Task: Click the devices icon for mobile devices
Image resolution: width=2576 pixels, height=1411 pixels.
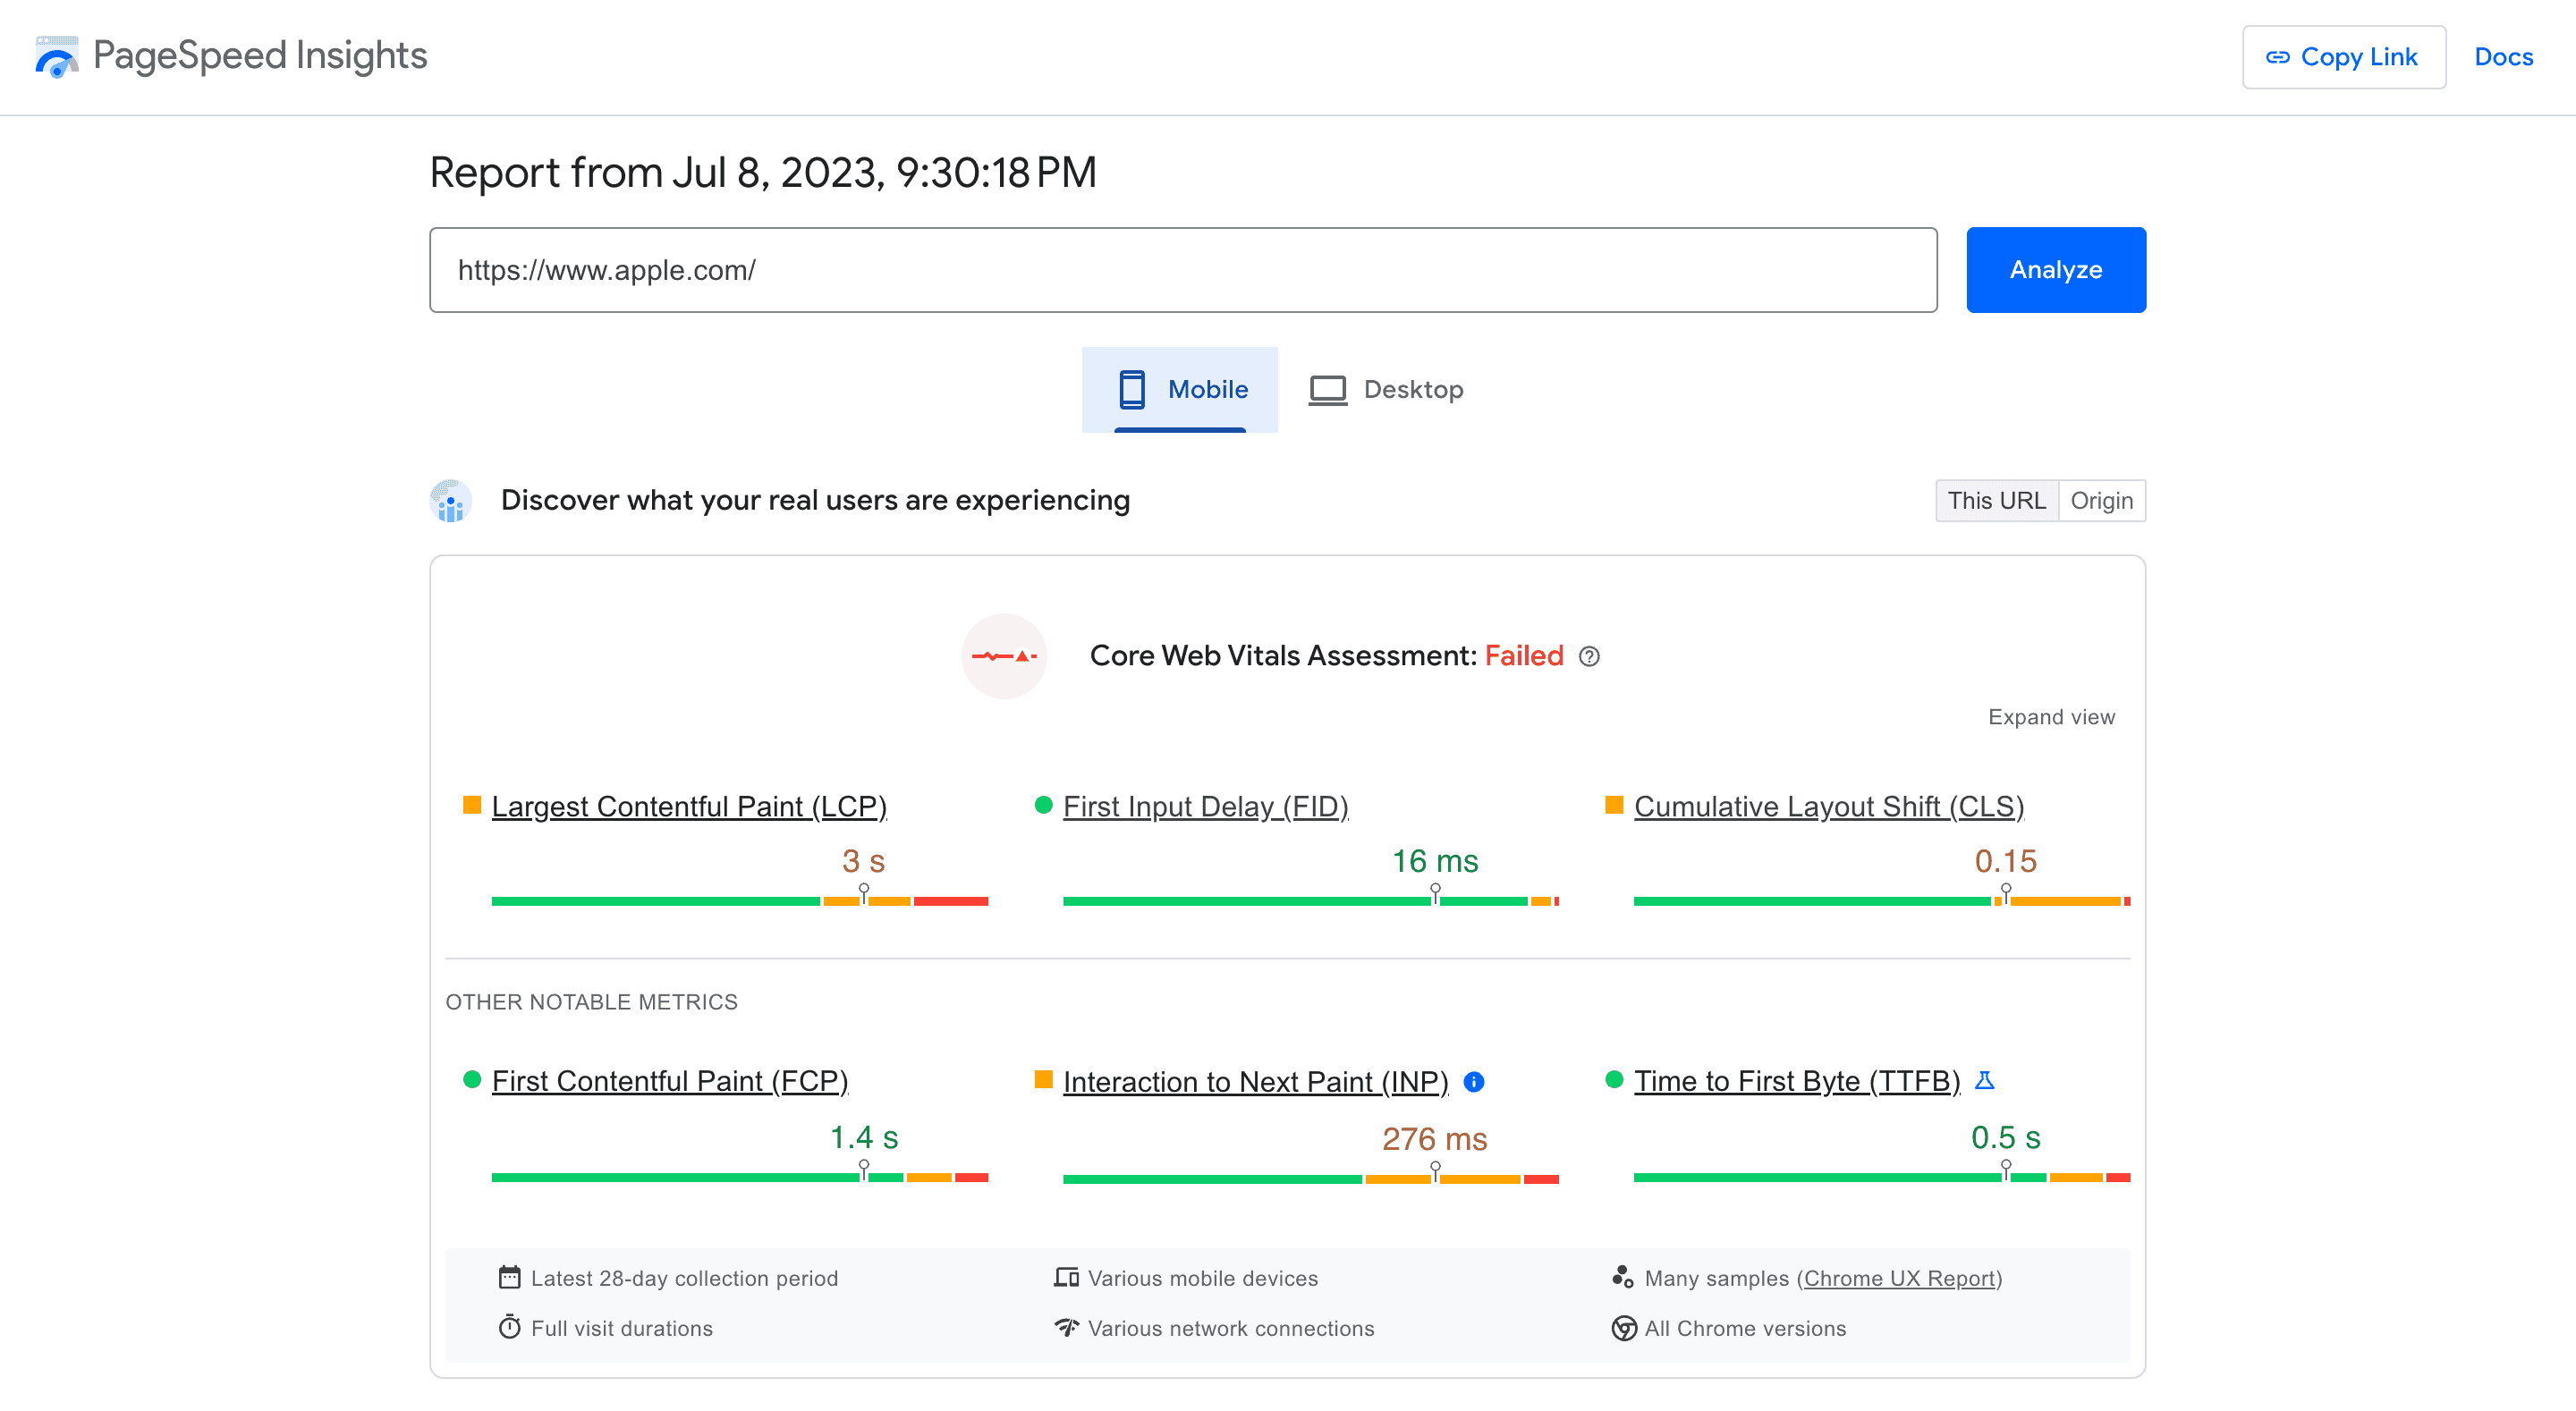Action: 1066,1277
